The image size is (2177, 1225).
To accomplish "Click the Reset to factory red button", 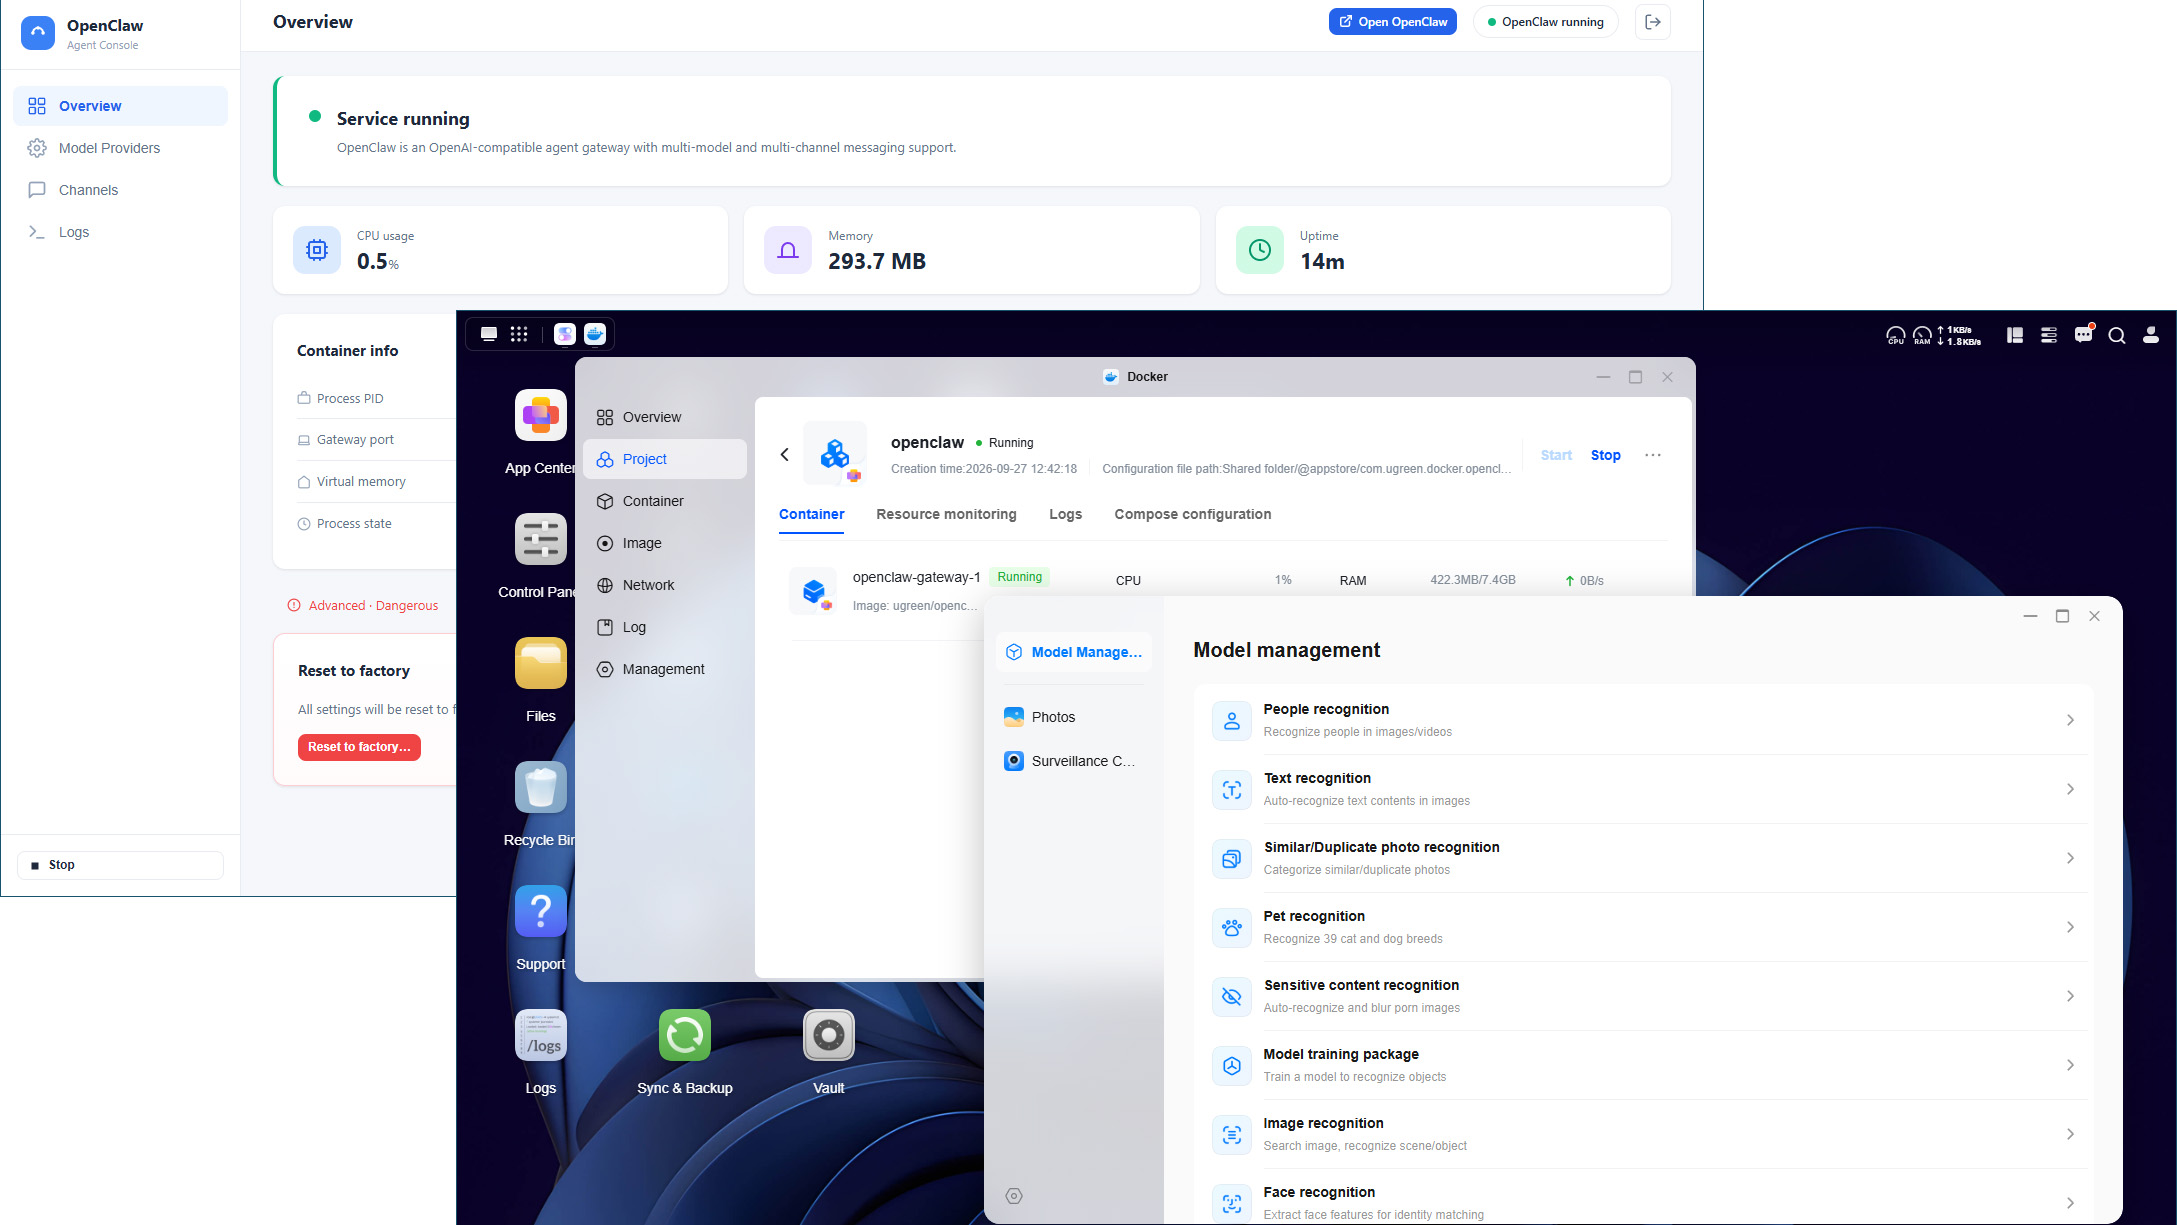I will point(359,747).
